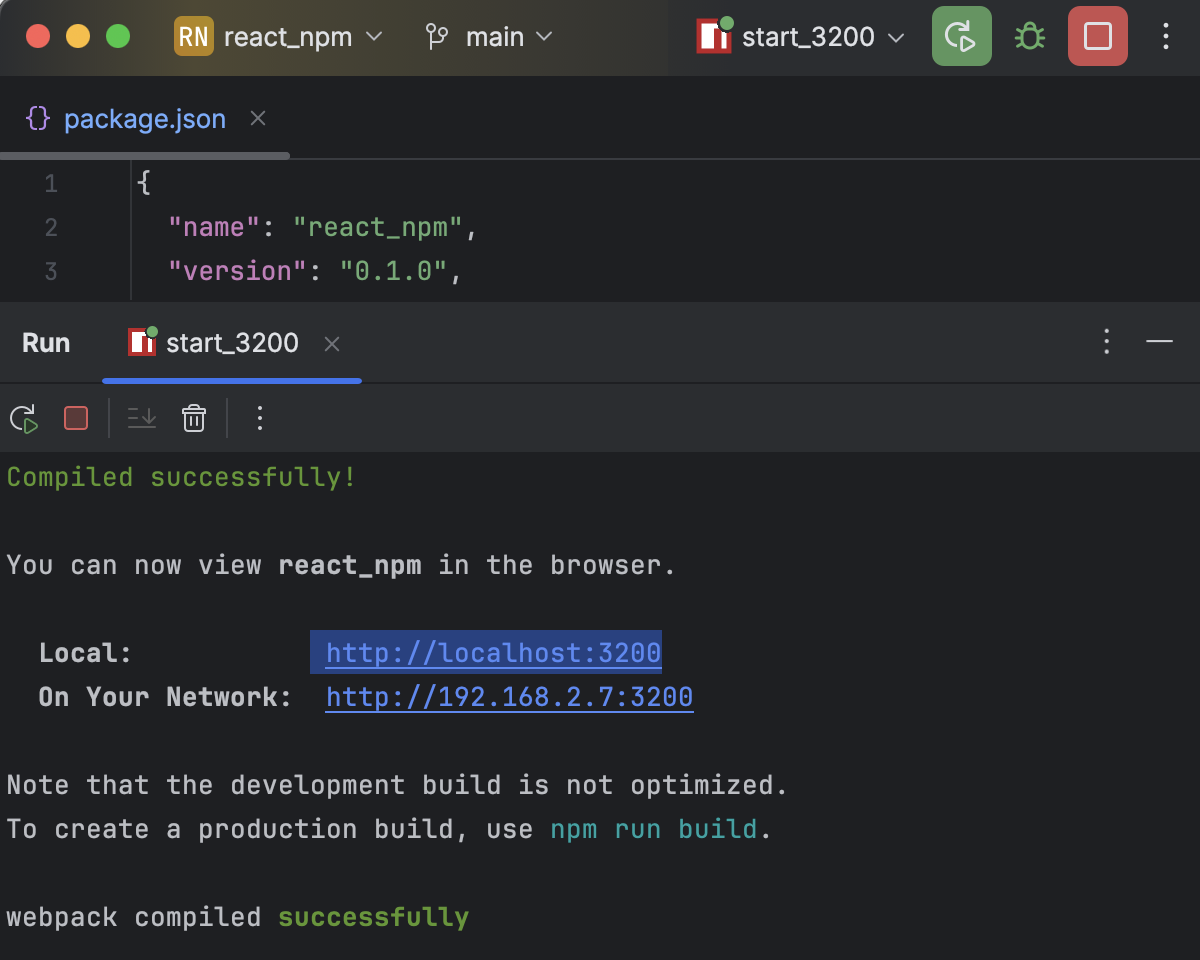Screen dimensions: 1200x960
Task: Open the console's more options icon
Action: click(259, 418)
